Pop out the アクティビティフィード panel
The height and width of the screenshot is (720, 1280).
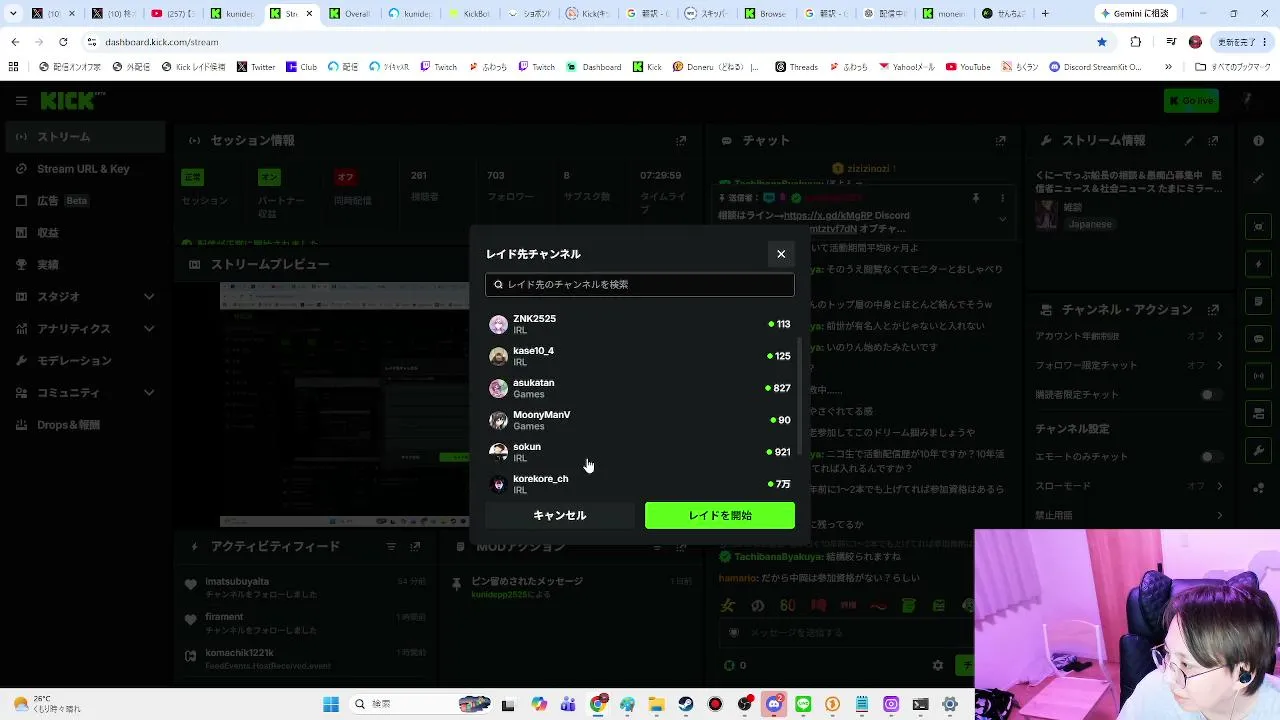[x=415, y=547]
